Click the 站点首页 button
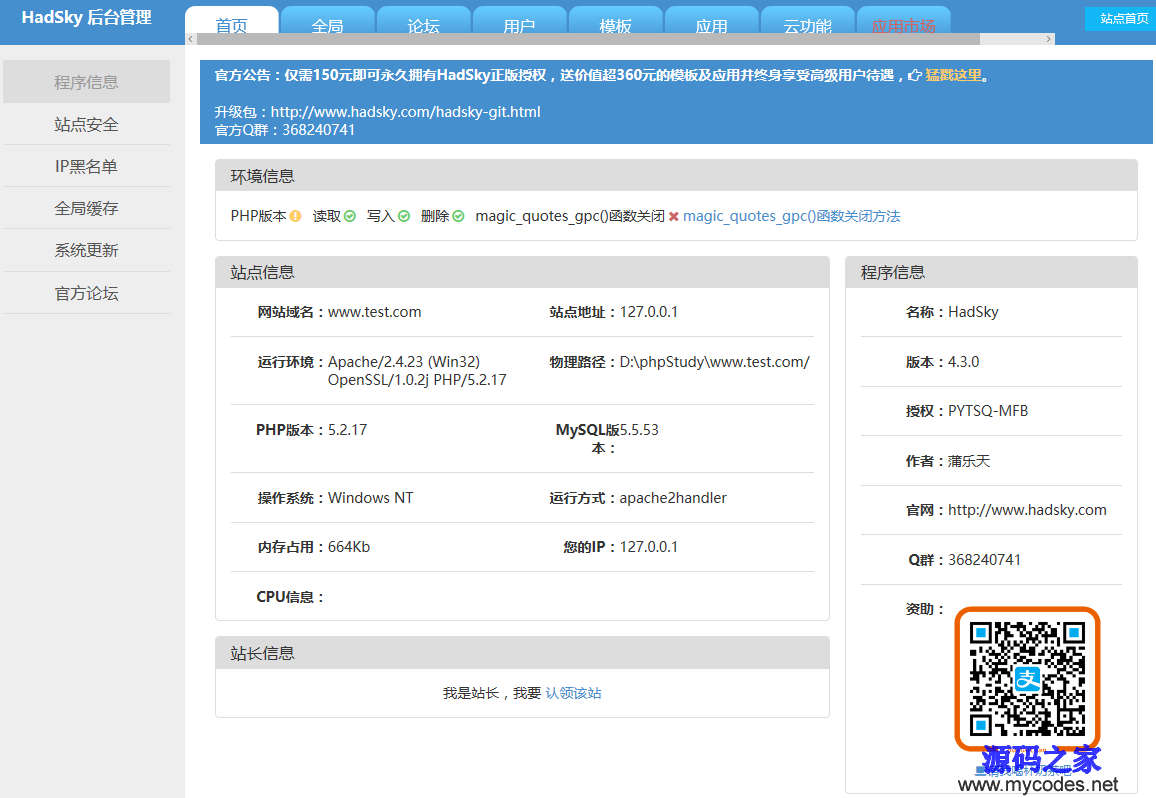 coord(1123,18)
